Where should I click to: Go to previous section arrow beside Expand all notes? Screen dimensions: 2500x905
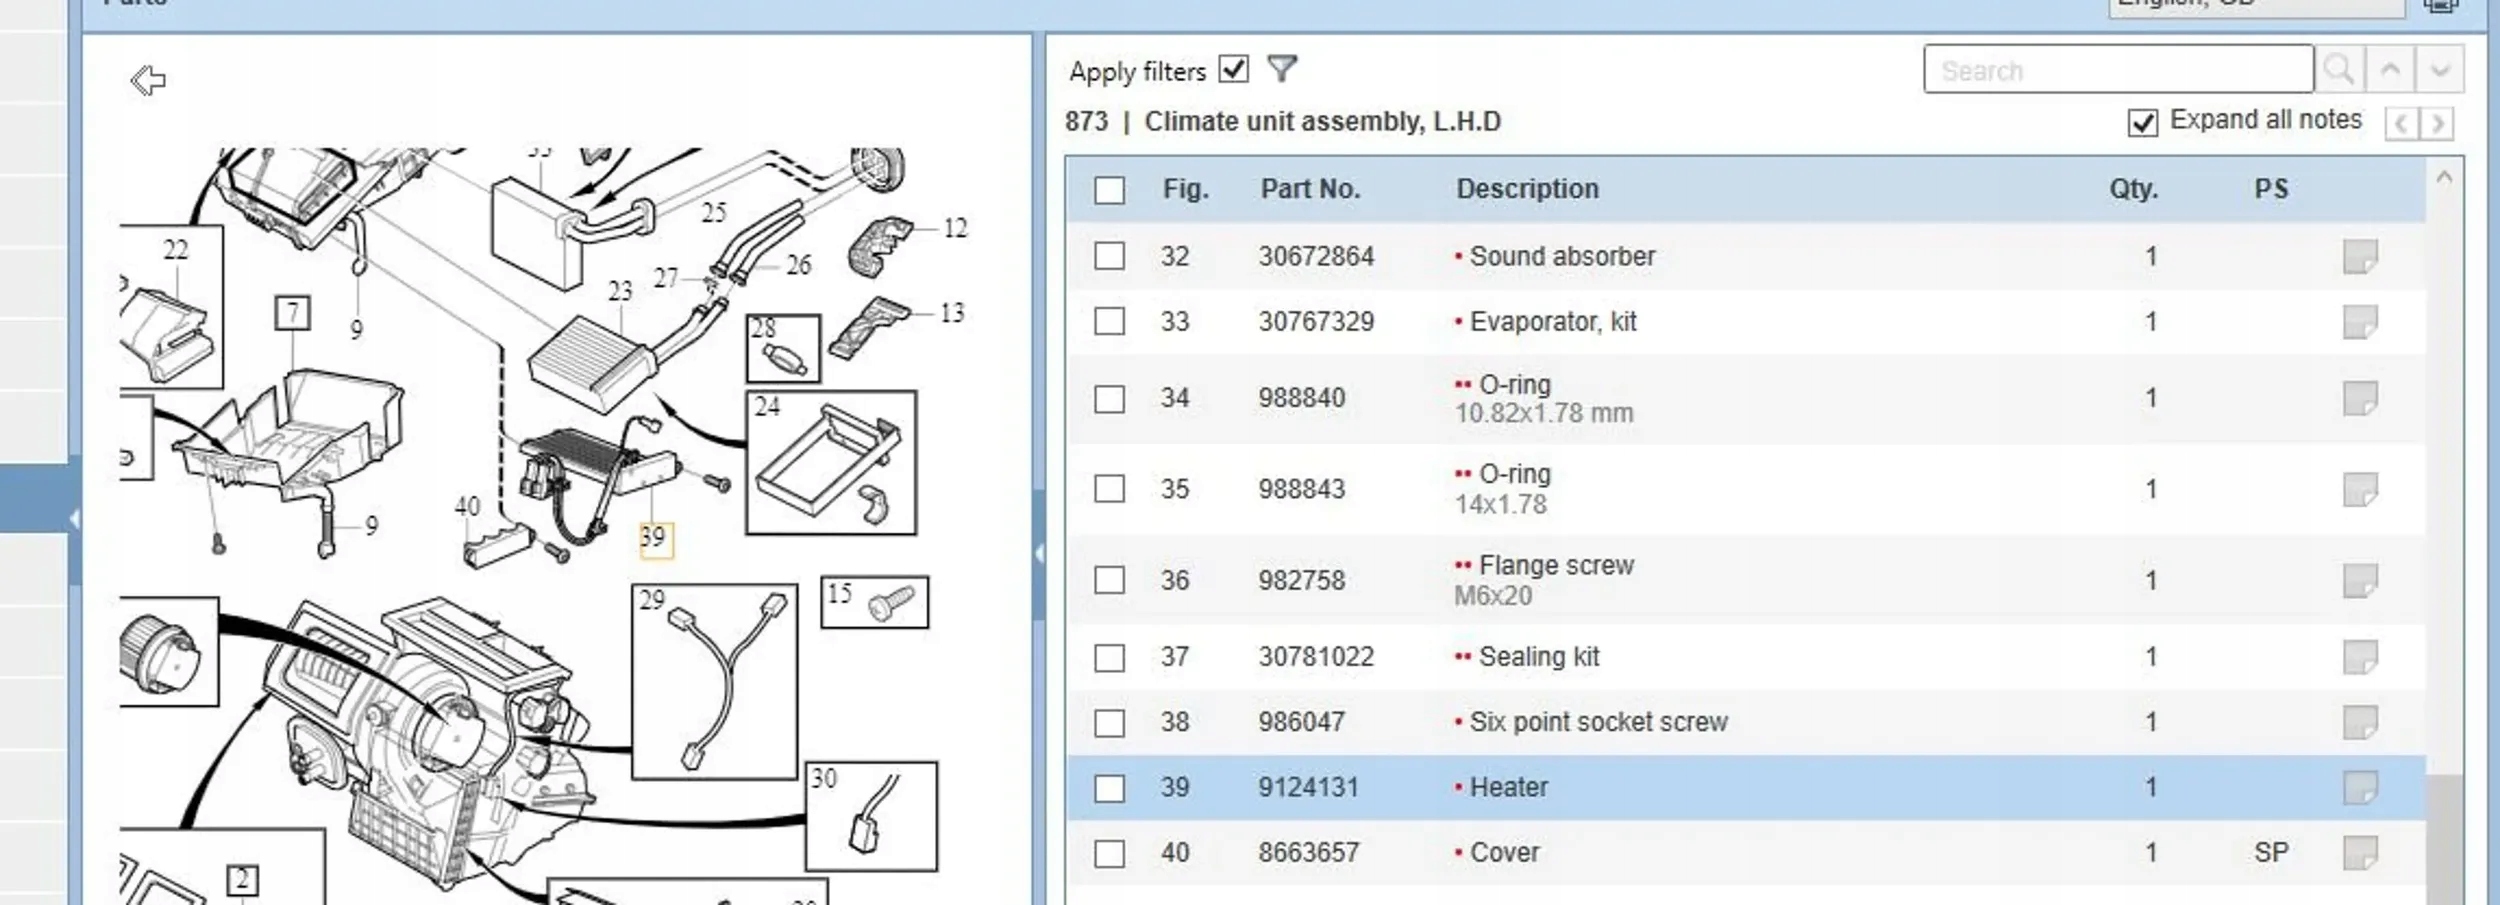pyautogui.click(x=2401, y=124)
